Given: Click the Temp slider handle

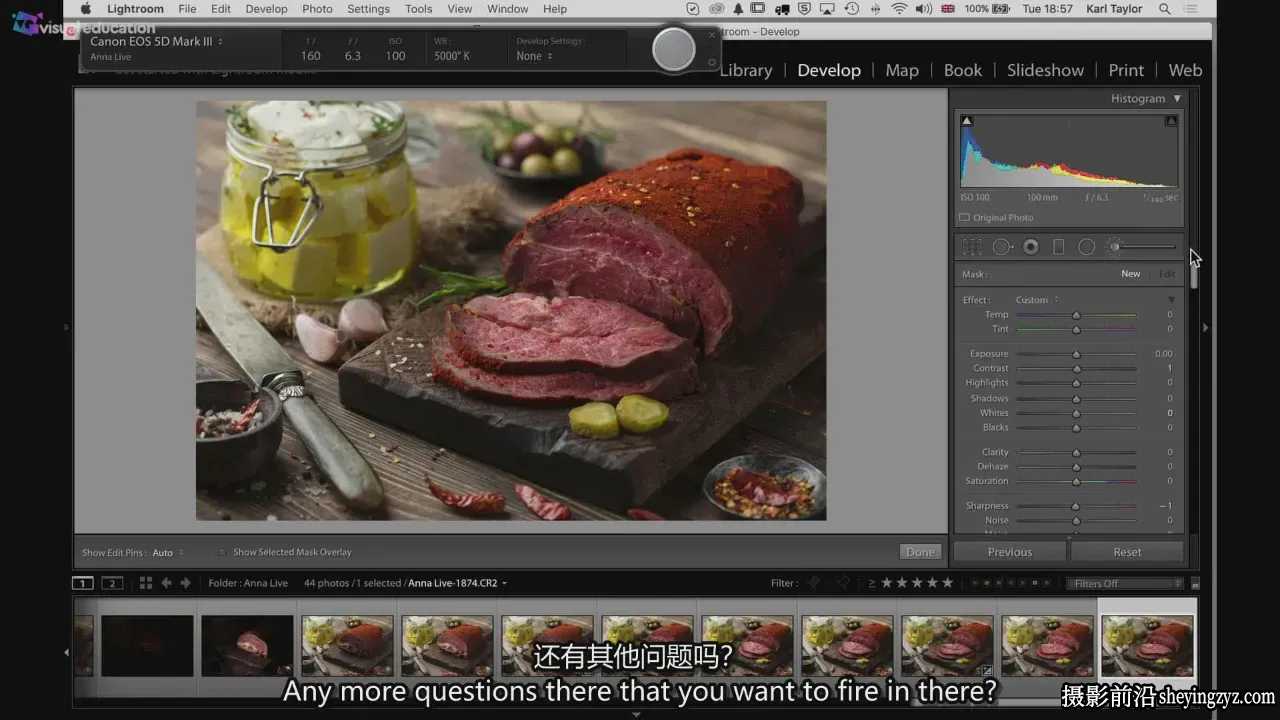Looking at the screenshot, I should point(1076,315).
